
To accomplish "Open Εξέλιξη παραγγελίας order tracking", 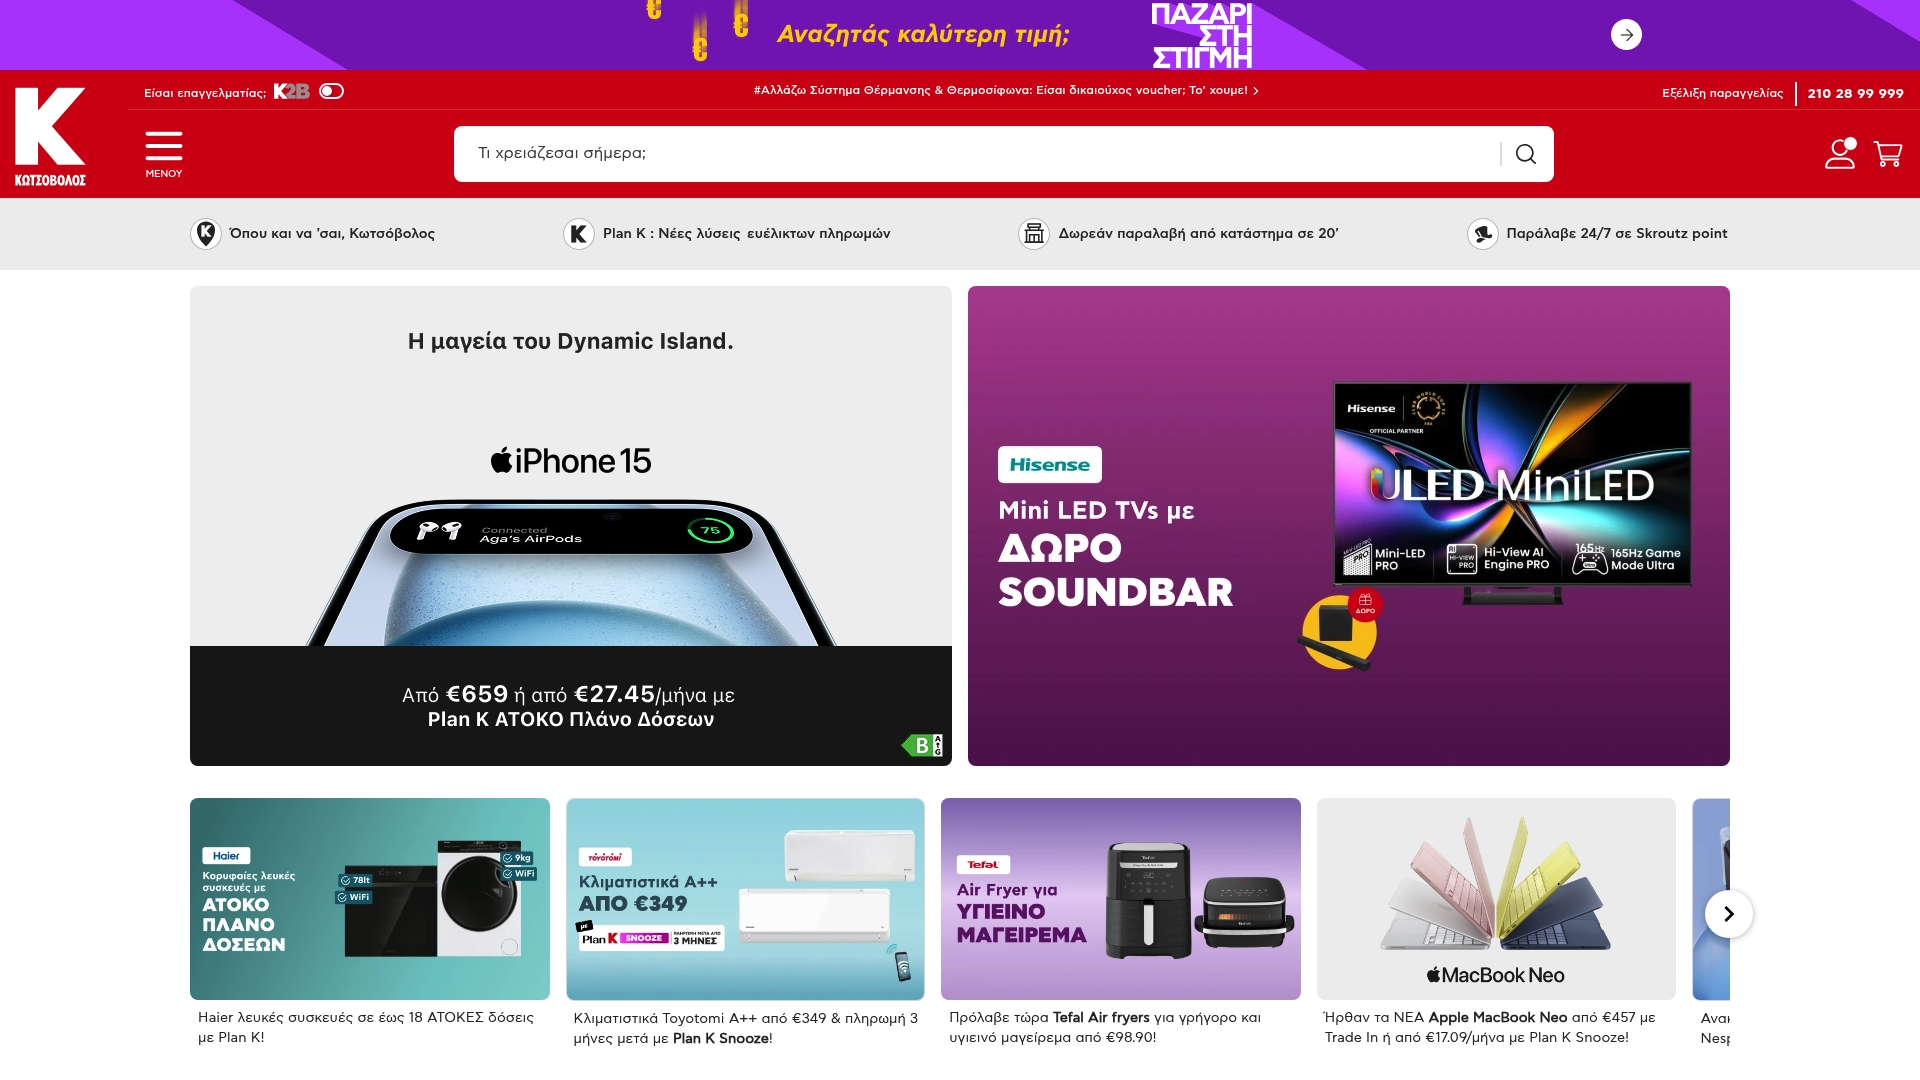I will [x=1722, y=93].
